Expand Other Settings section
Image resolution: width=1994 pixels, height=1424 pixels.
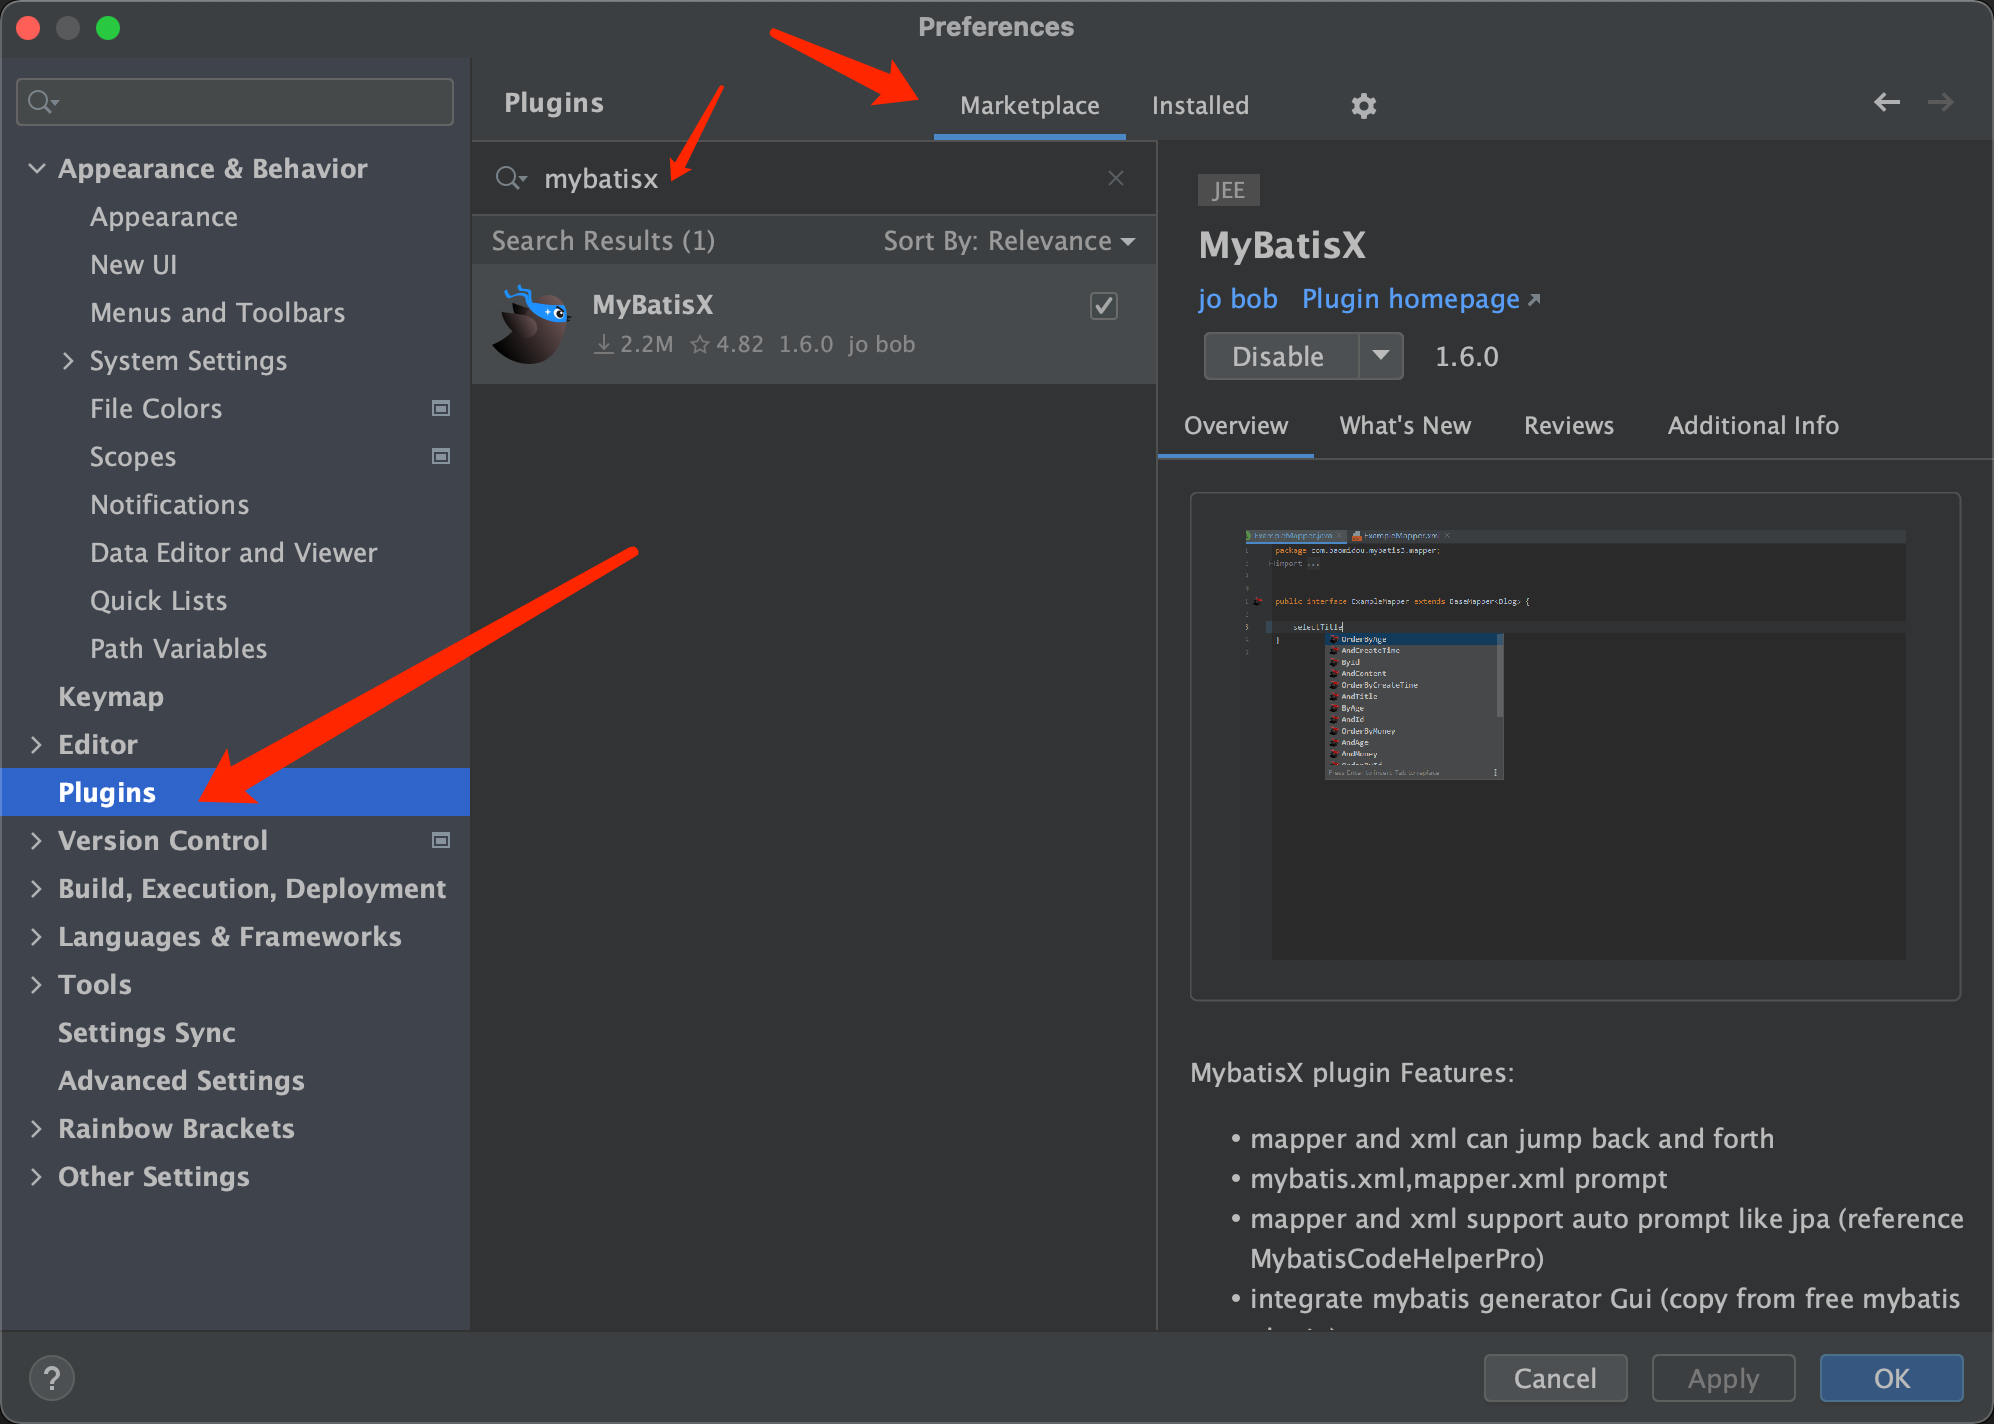tap(37, 1176)
